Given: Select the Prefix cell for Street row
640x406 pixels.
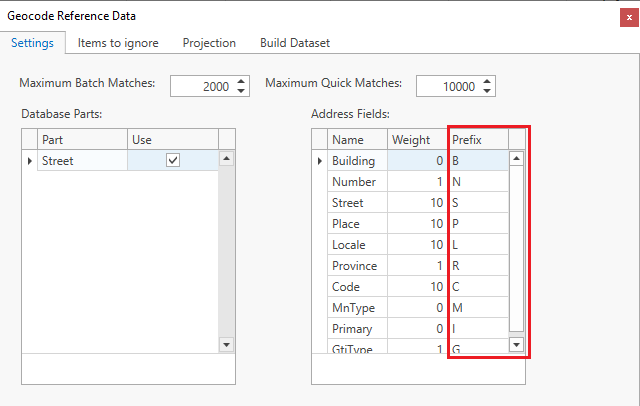Looking at the screenshot, I should point(477,203).
